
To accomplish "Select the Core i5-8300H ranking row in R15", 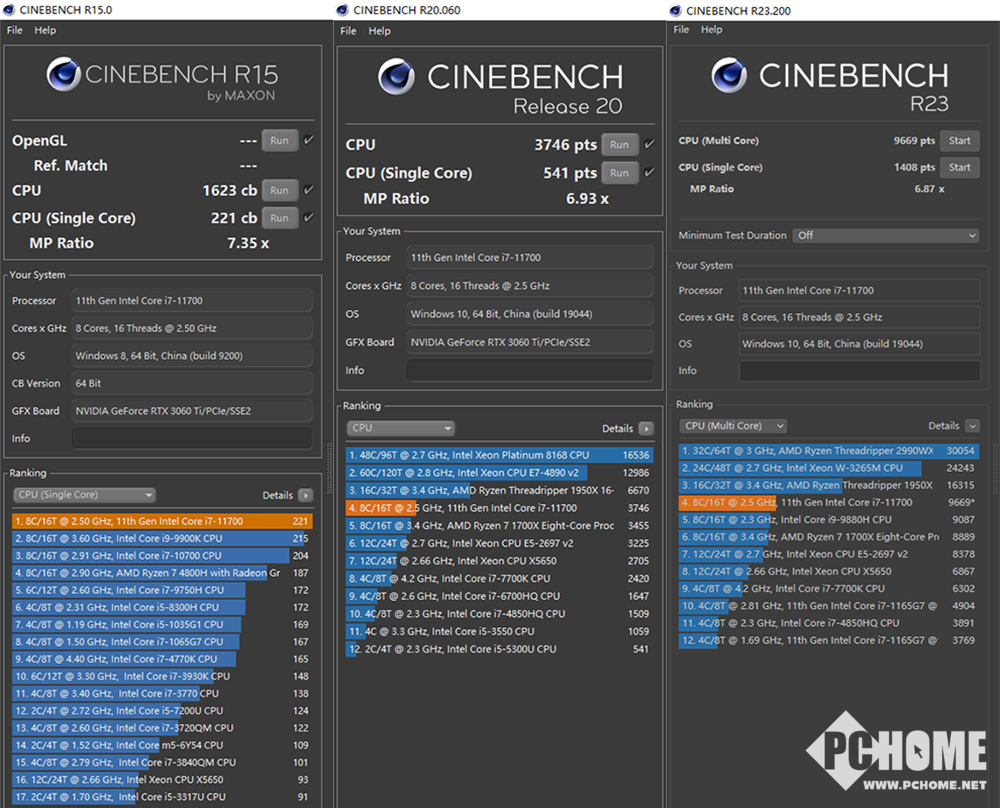I will tap(162, 607).
